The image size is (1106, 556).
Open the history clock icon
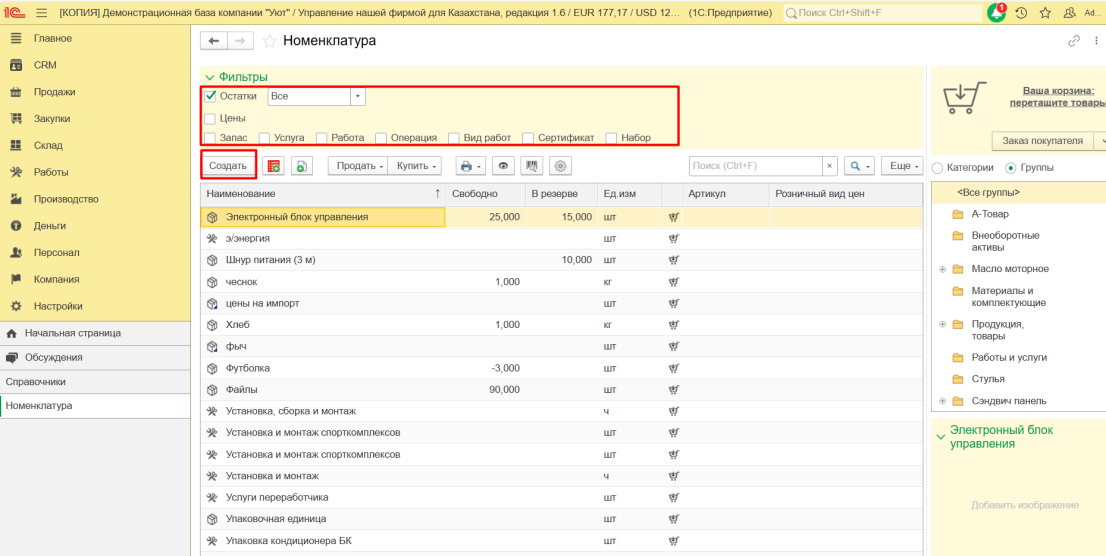coord(1021,13)
